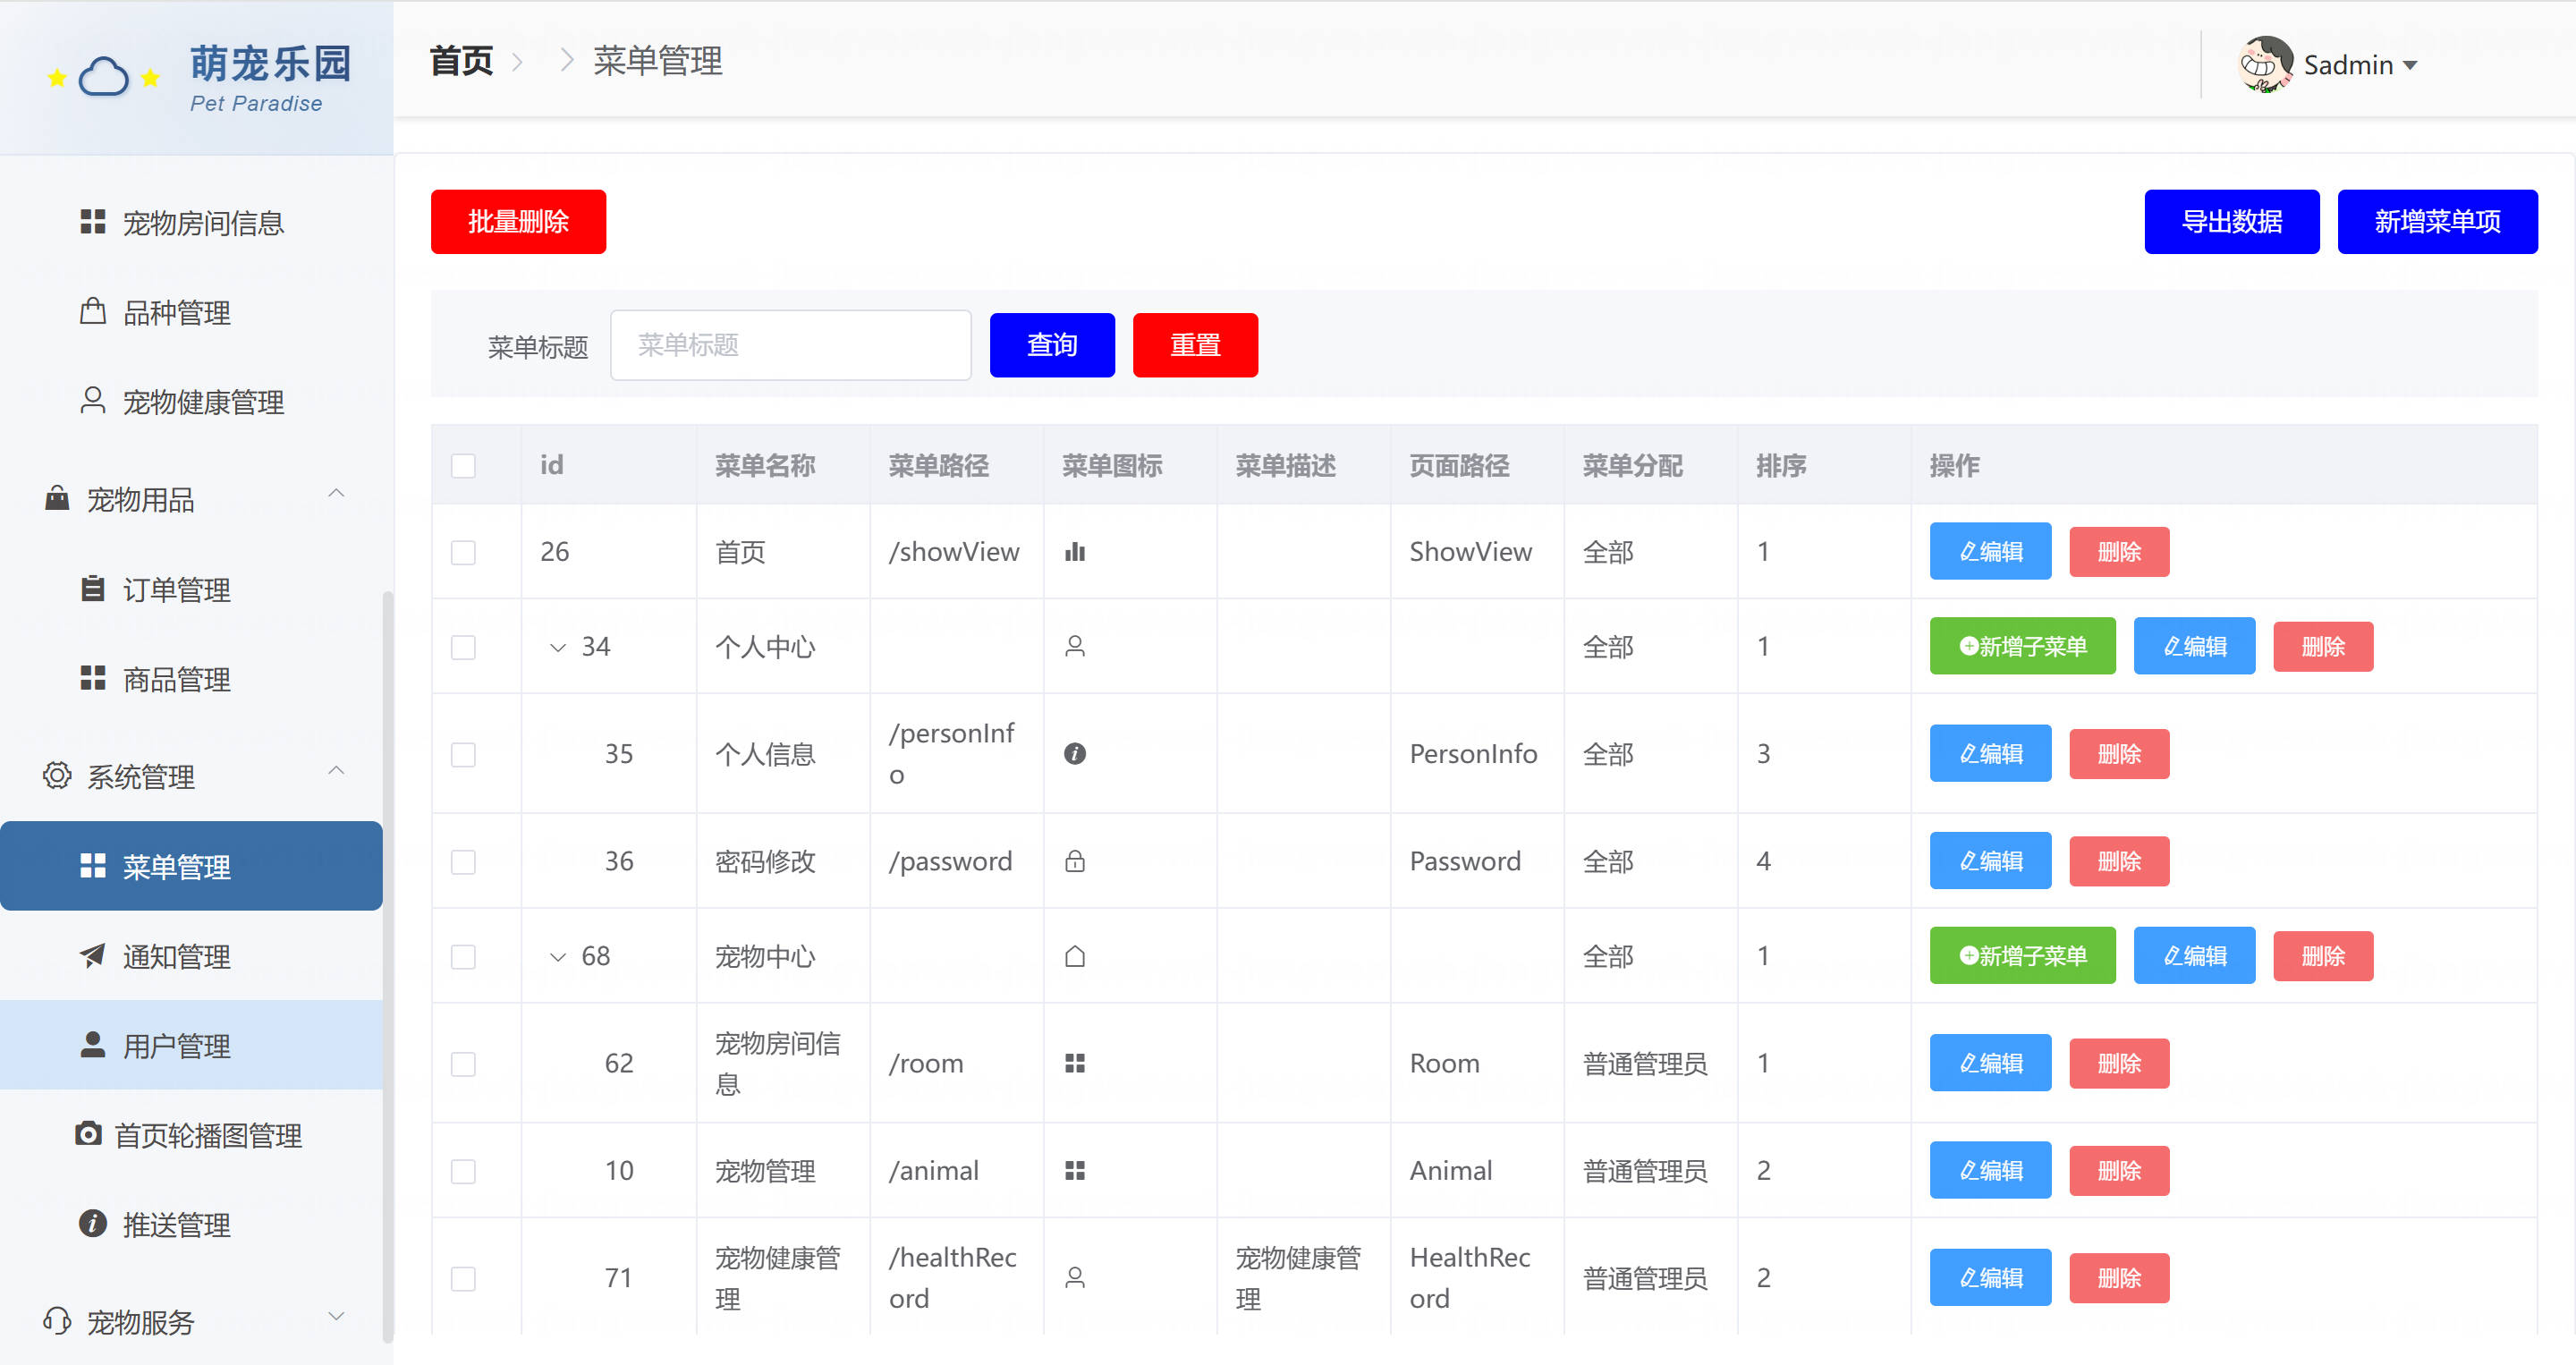Click paper plane icon beside 通知管理

pyautogui.click(x=93, y=955)
